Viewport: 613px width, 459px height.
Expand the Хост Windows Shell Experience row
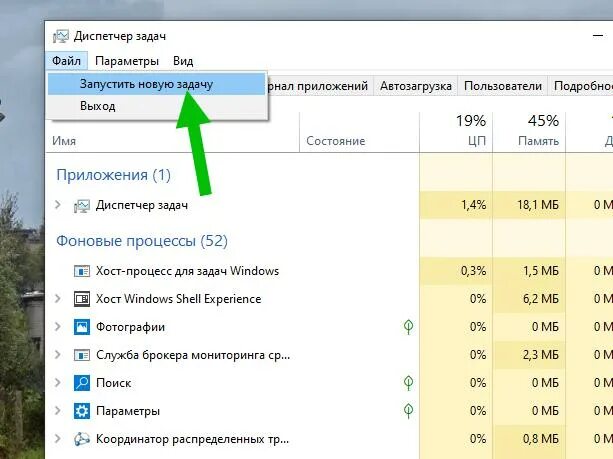pos(58,299)
